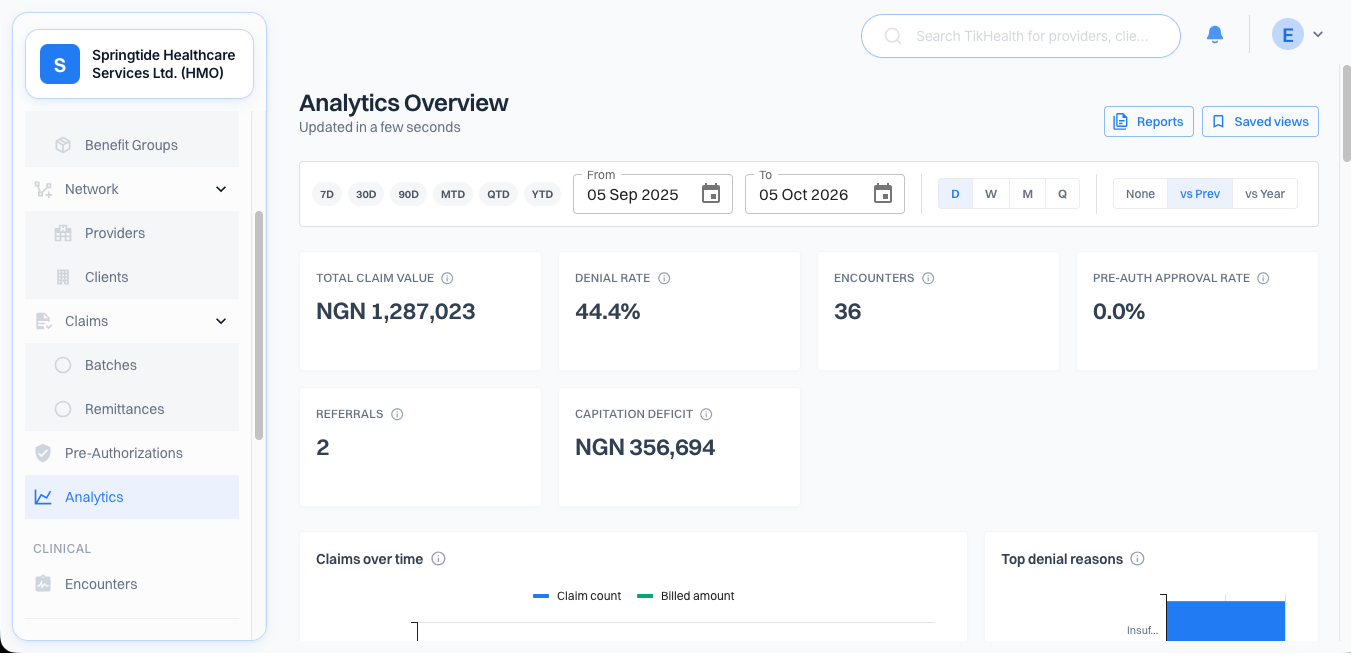Apply 30D date preset

pyautogui.click(x=366, y=194)
